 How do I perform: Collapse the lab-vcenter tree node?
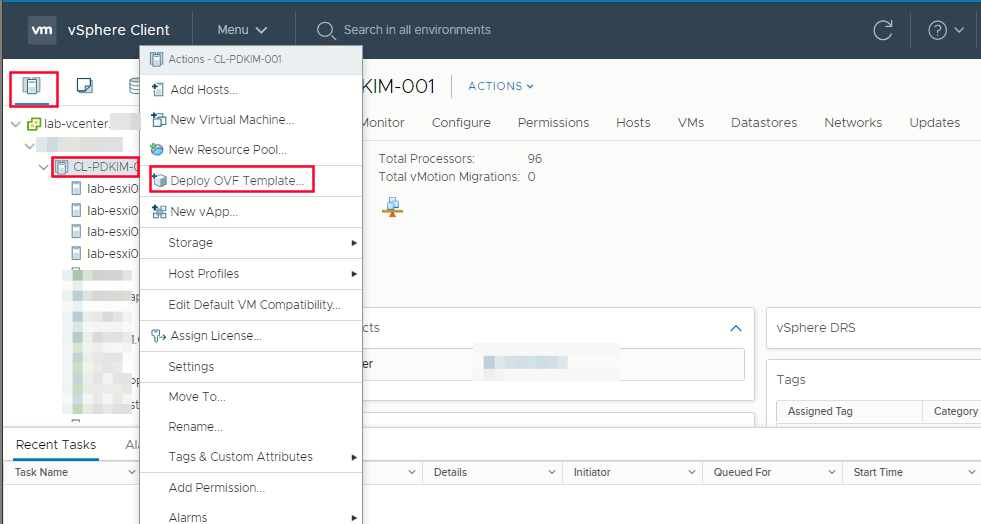(x=16, y=124)
